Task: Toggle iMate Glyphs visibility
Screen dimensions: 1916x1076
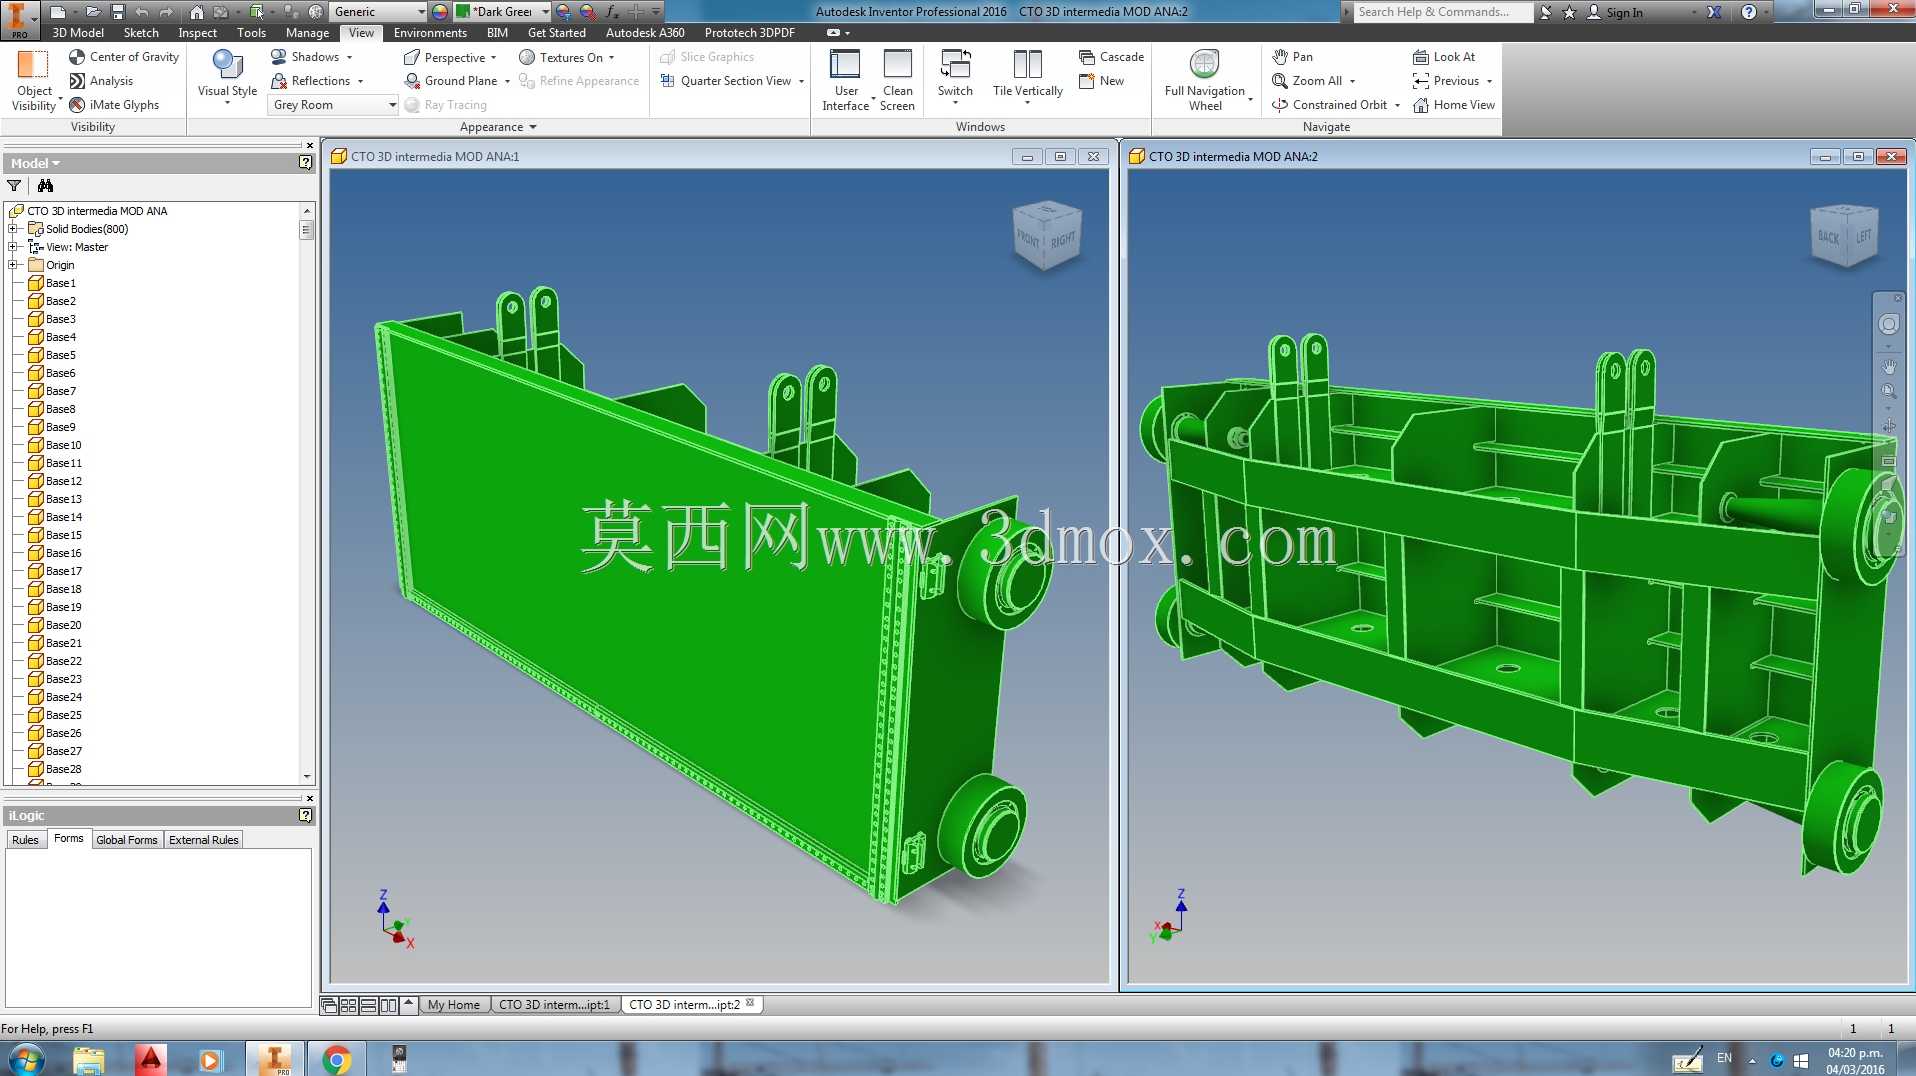Action: (x=114, y=105)
